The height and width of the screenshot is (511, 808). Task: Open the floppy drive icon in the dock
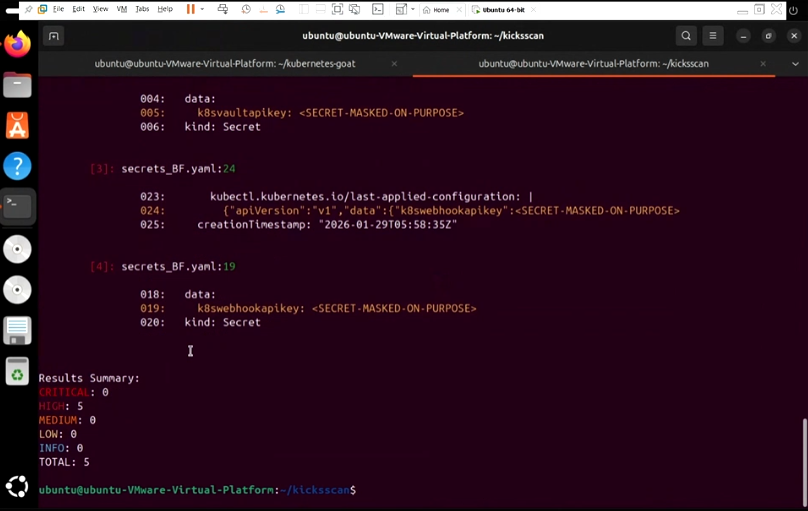pos(18,330)
